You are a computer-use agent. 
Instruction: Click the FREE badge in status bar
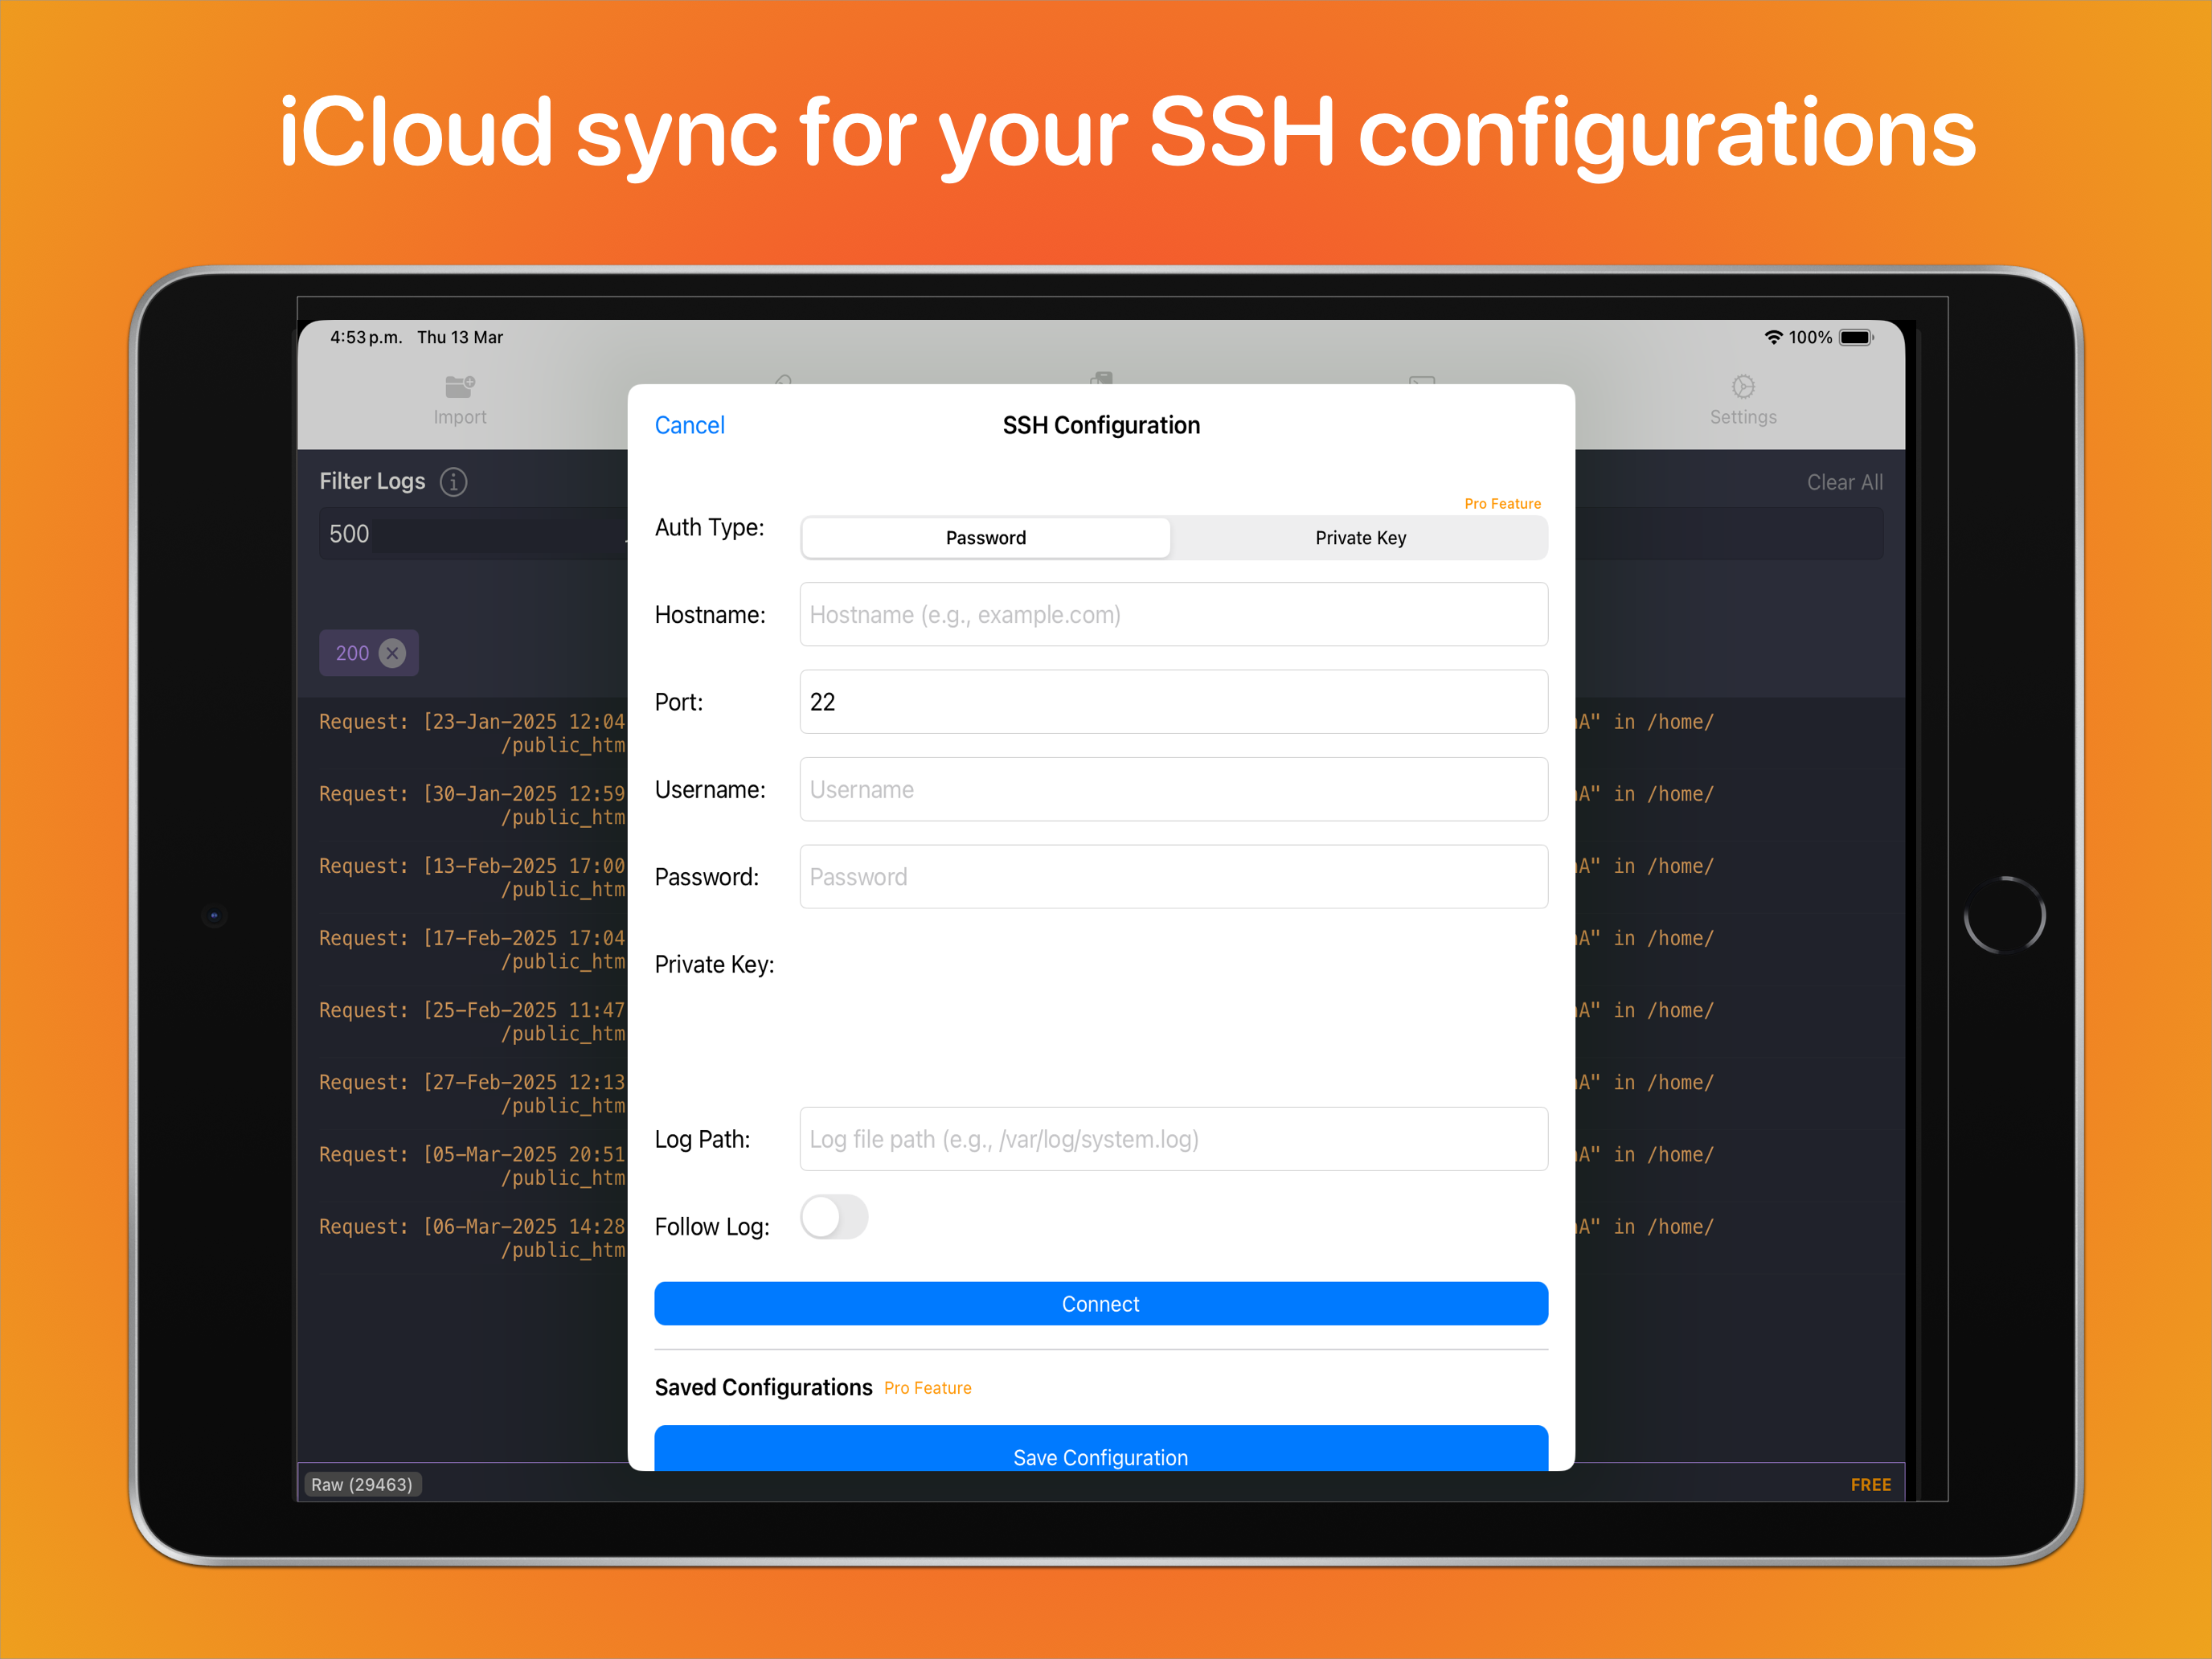[x=1870, y=1485]
